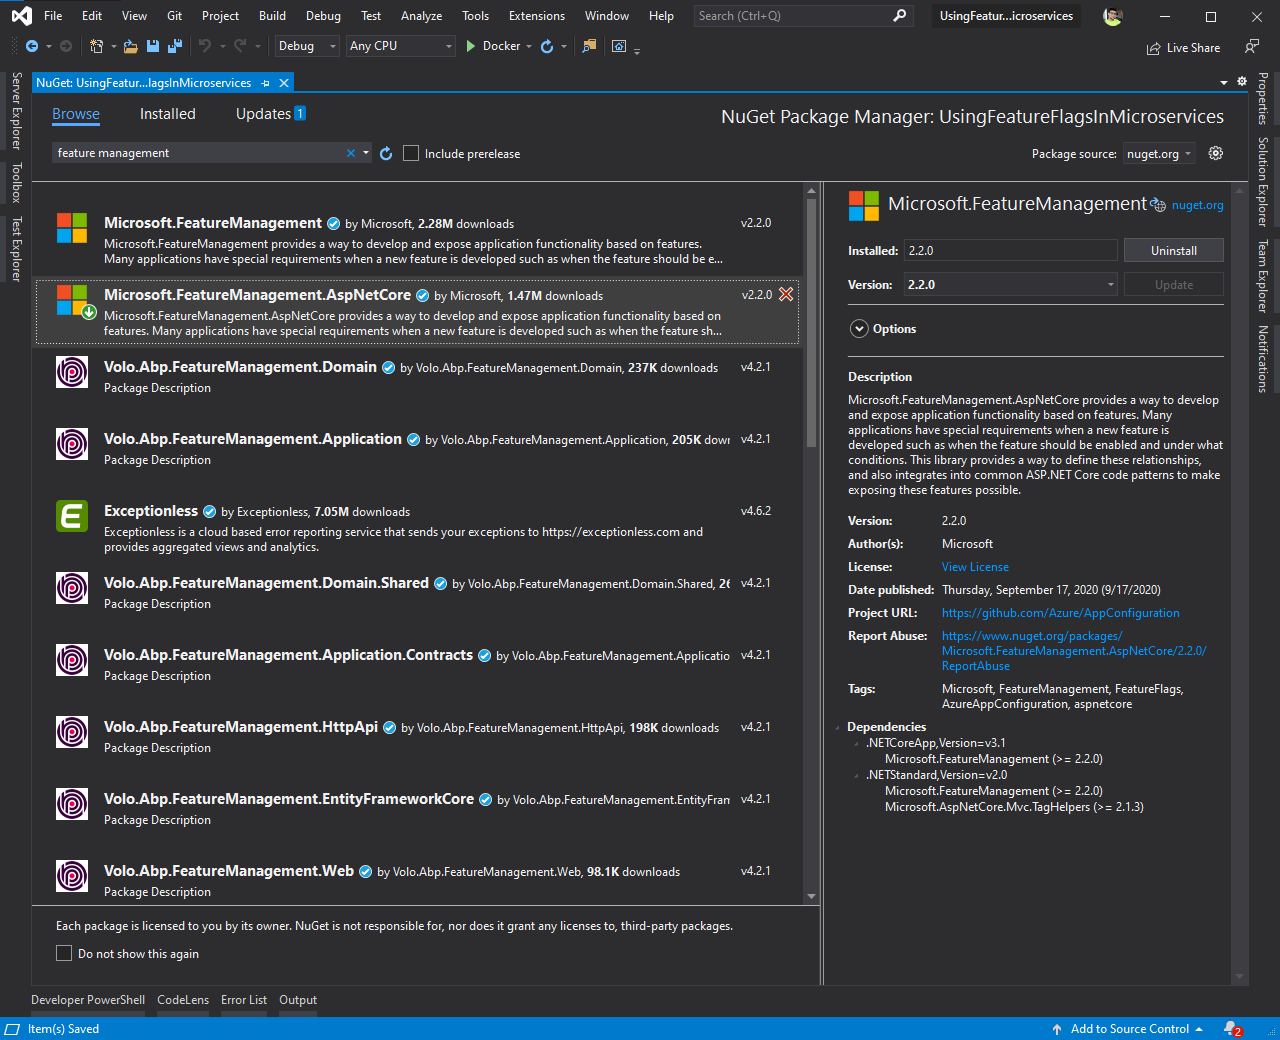Click the user account avatar
The image size is (1280, 1040).
(1113, 16)
